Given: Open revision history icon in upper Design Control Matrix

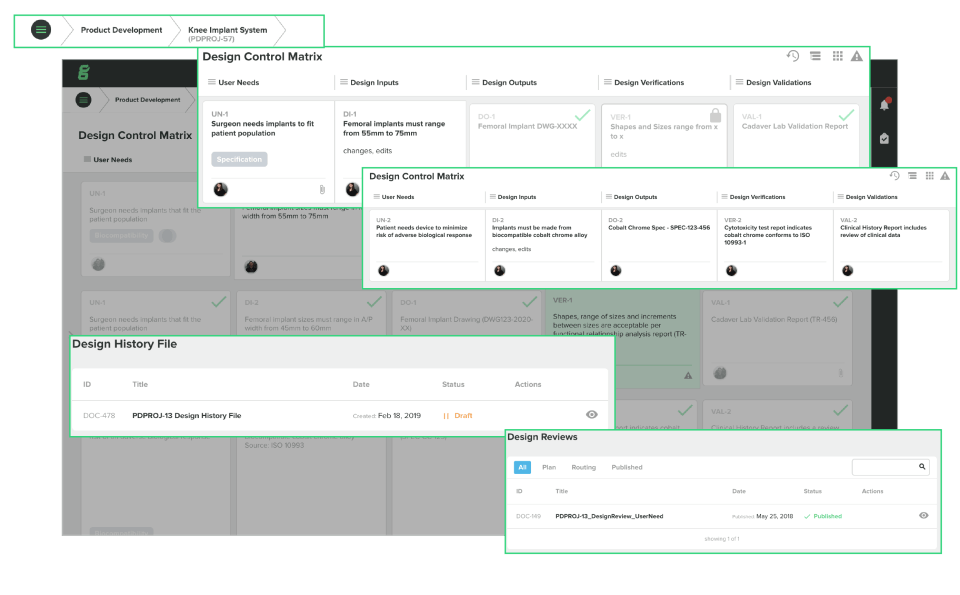Looking at the screenshot, I should (x=793, y=56).
